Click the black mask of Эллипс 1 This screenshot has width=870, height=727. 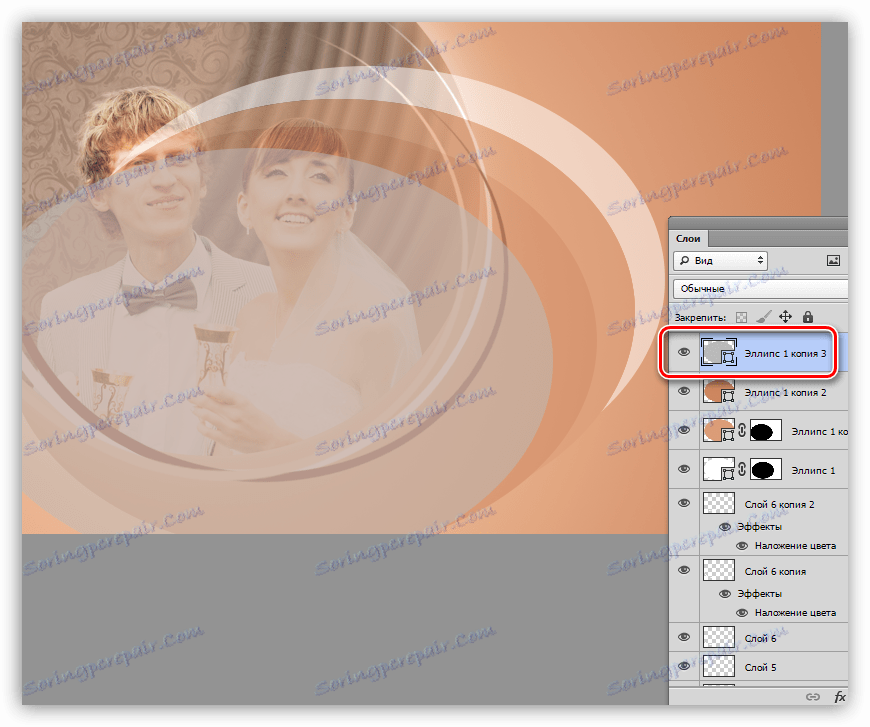click(x=766, y=469)
